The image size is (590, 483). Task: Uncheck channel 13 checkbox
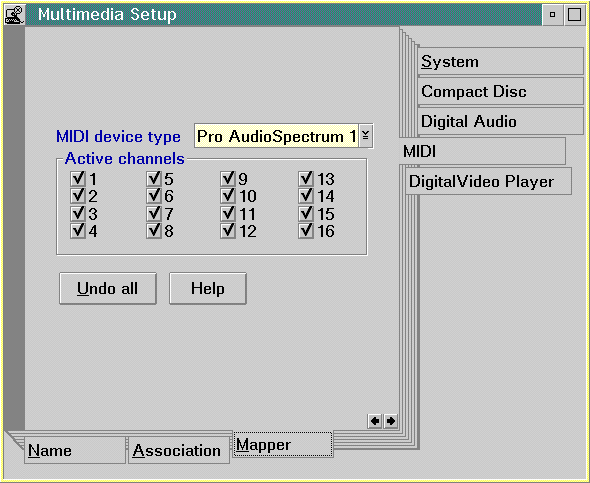click(x=306, y=179)
